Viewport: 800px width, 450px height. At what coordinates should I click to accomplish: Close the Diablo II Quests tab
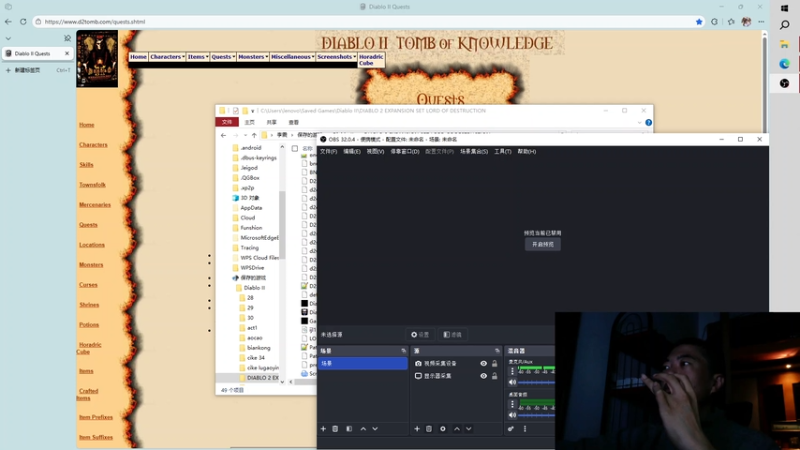67,53
